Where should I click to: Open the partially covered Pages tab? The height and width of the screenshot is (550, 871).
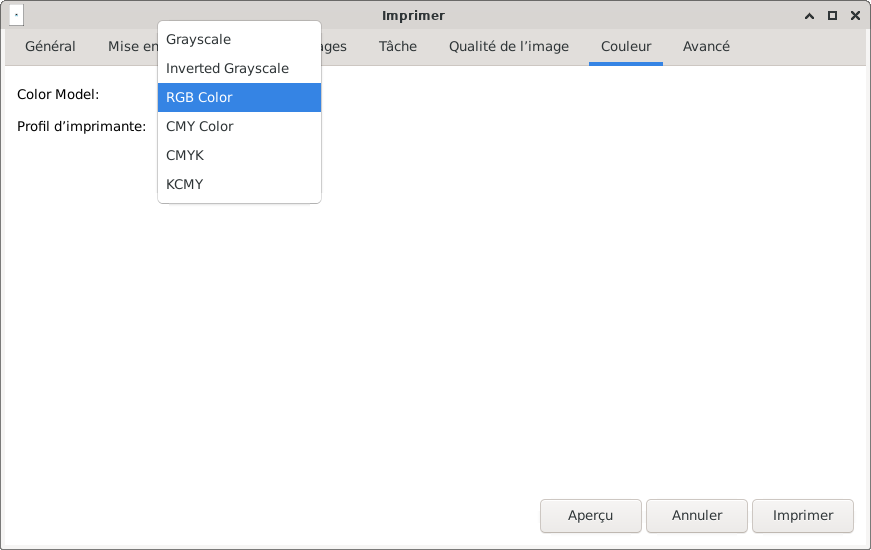coord(334,47)
